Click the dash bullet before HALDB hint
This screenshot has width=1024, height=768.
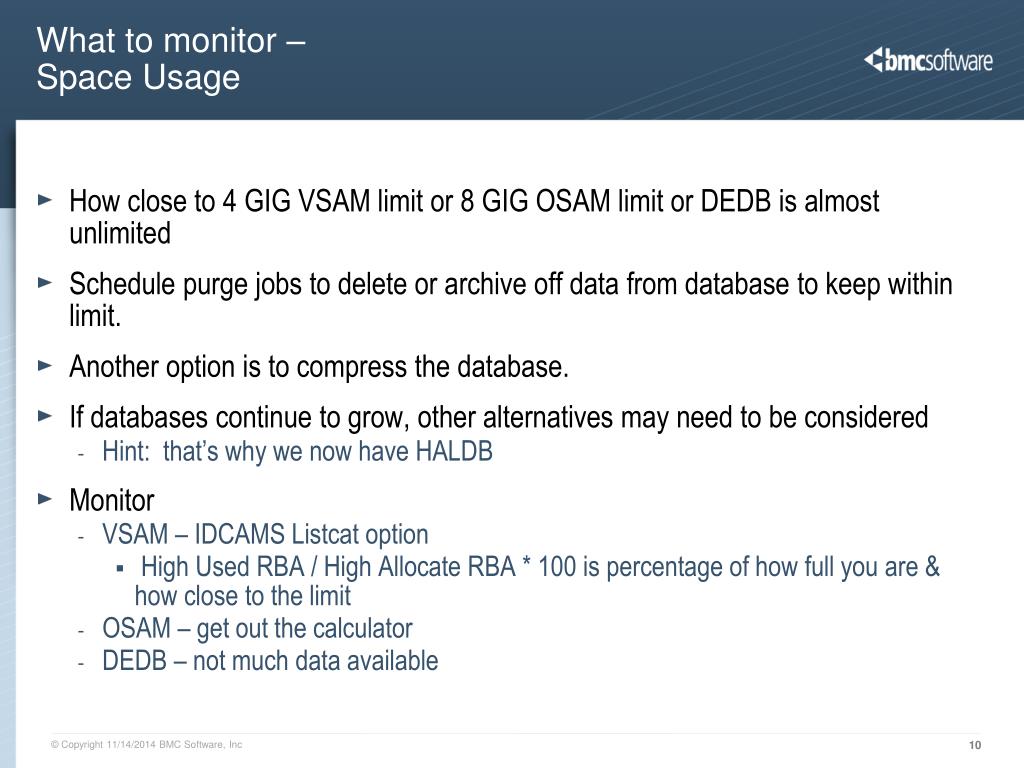(81, 453)
